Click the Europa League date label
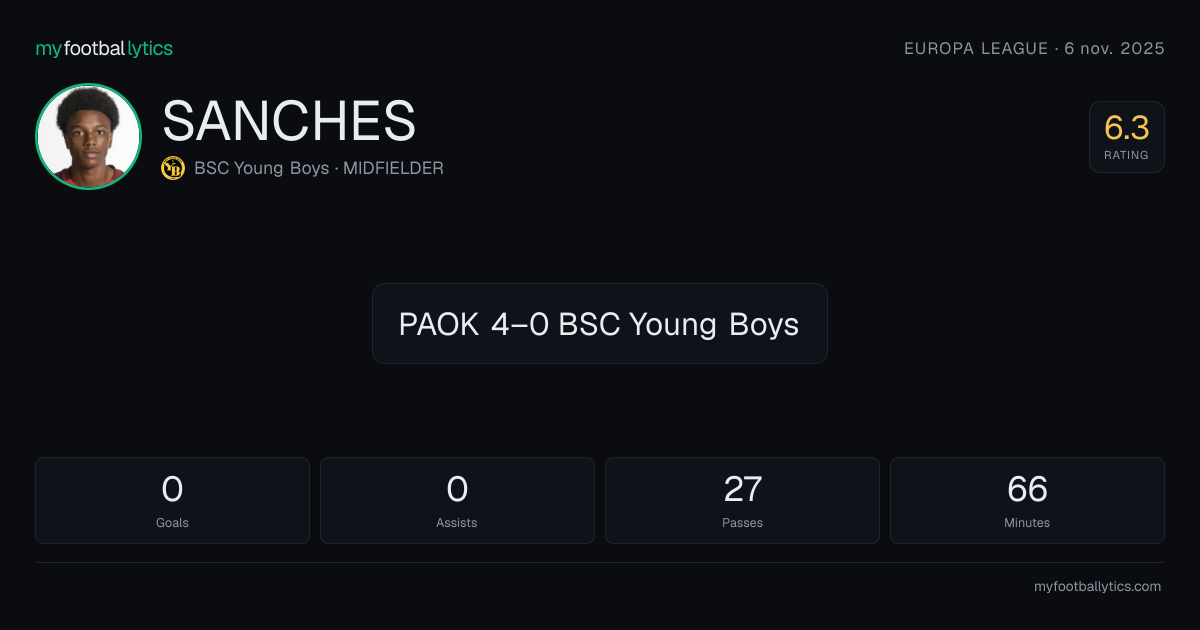This screenshot has width=1200, height=630. (x=1034, y=48)
